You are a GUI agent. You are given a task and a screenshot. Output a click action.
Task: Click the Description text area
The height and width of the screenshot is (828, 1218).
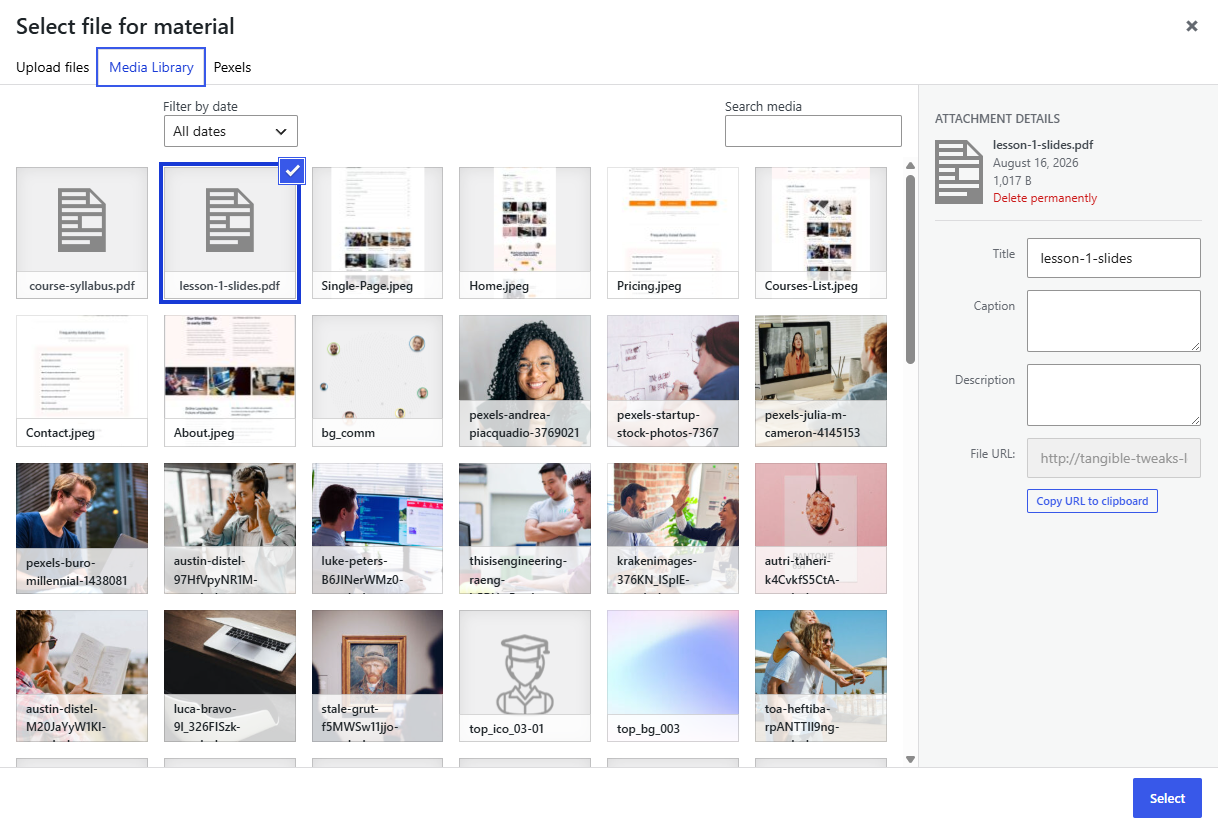tap(1113, 395)
